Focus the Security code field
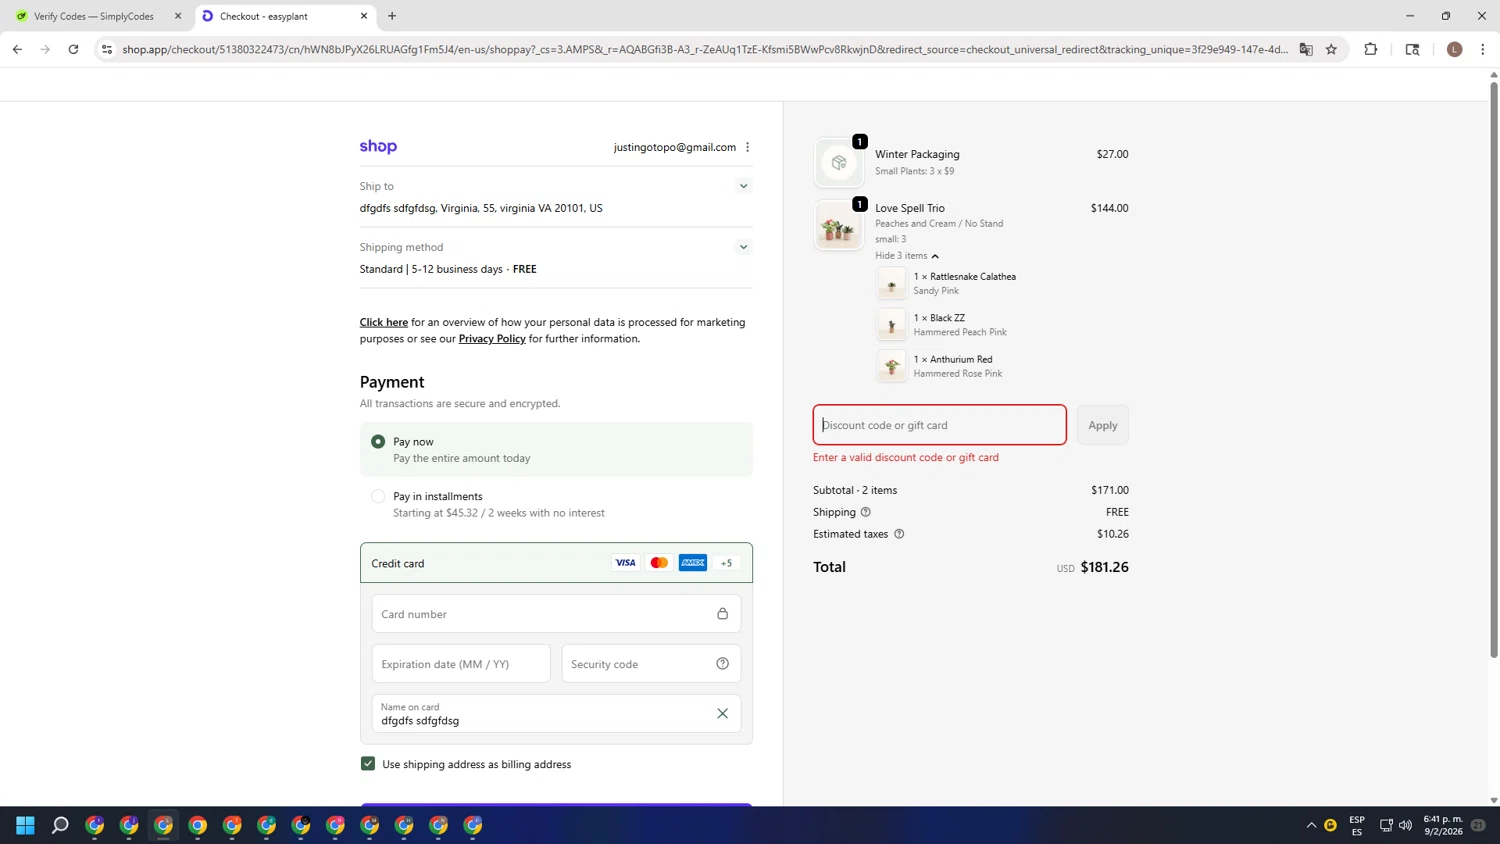 click(651, 664)
